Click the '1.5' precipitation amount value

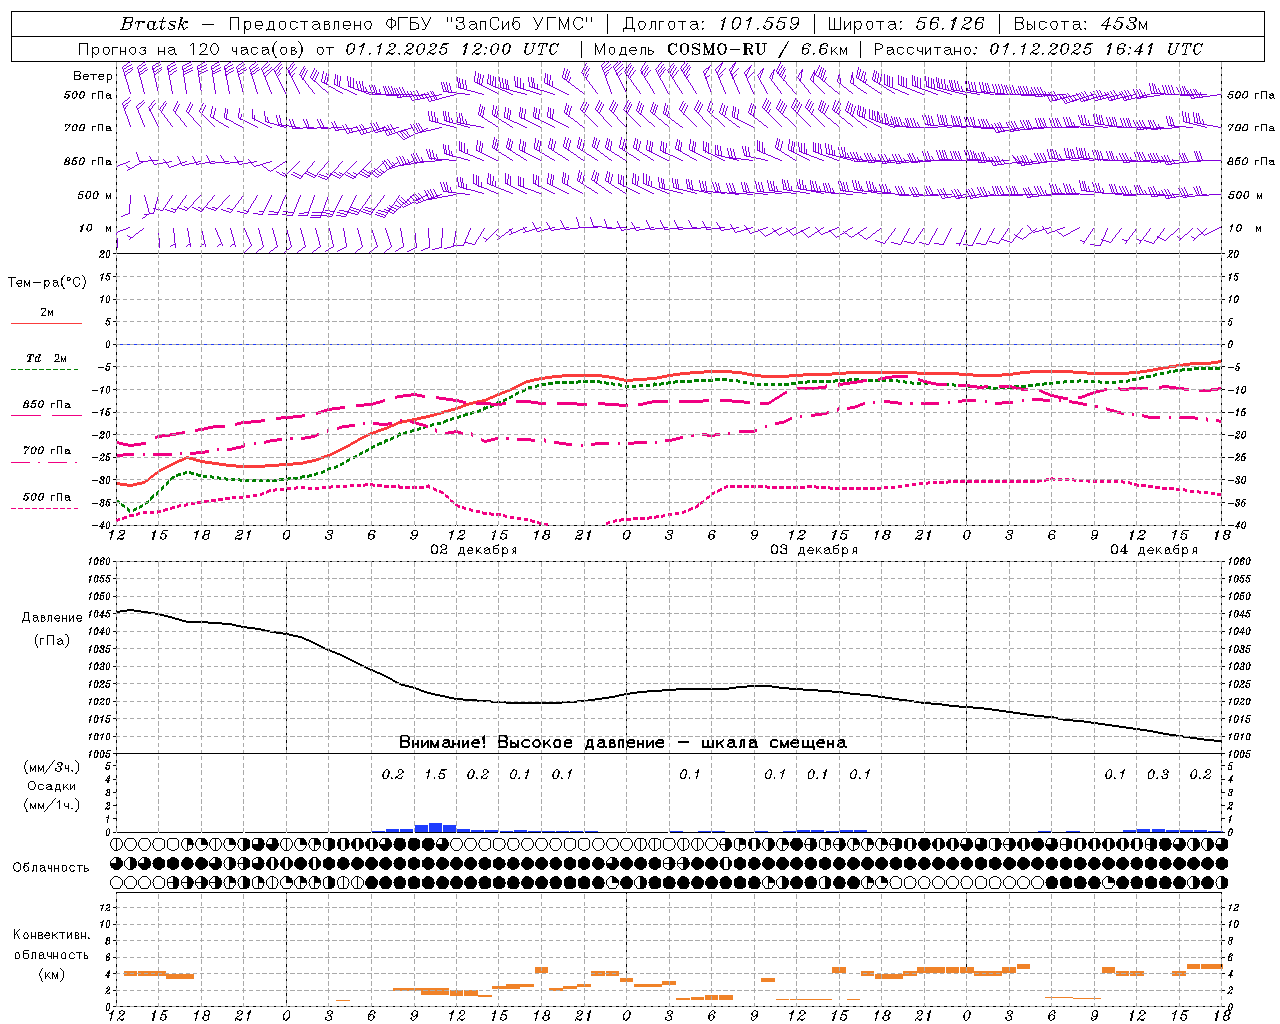click(x=435, y=774)
